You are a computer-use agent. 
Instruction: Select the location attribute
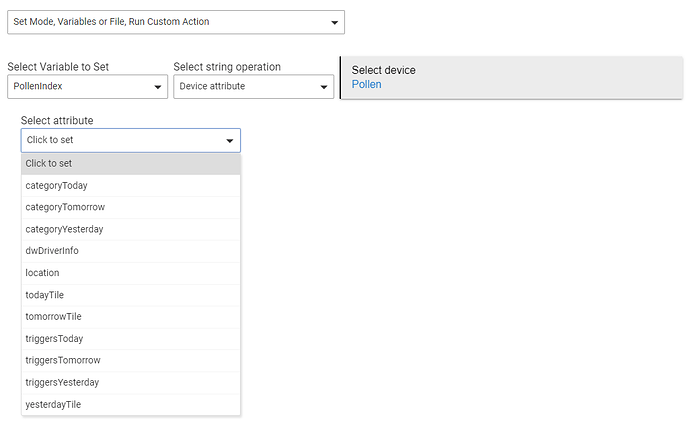pos(131,273)
